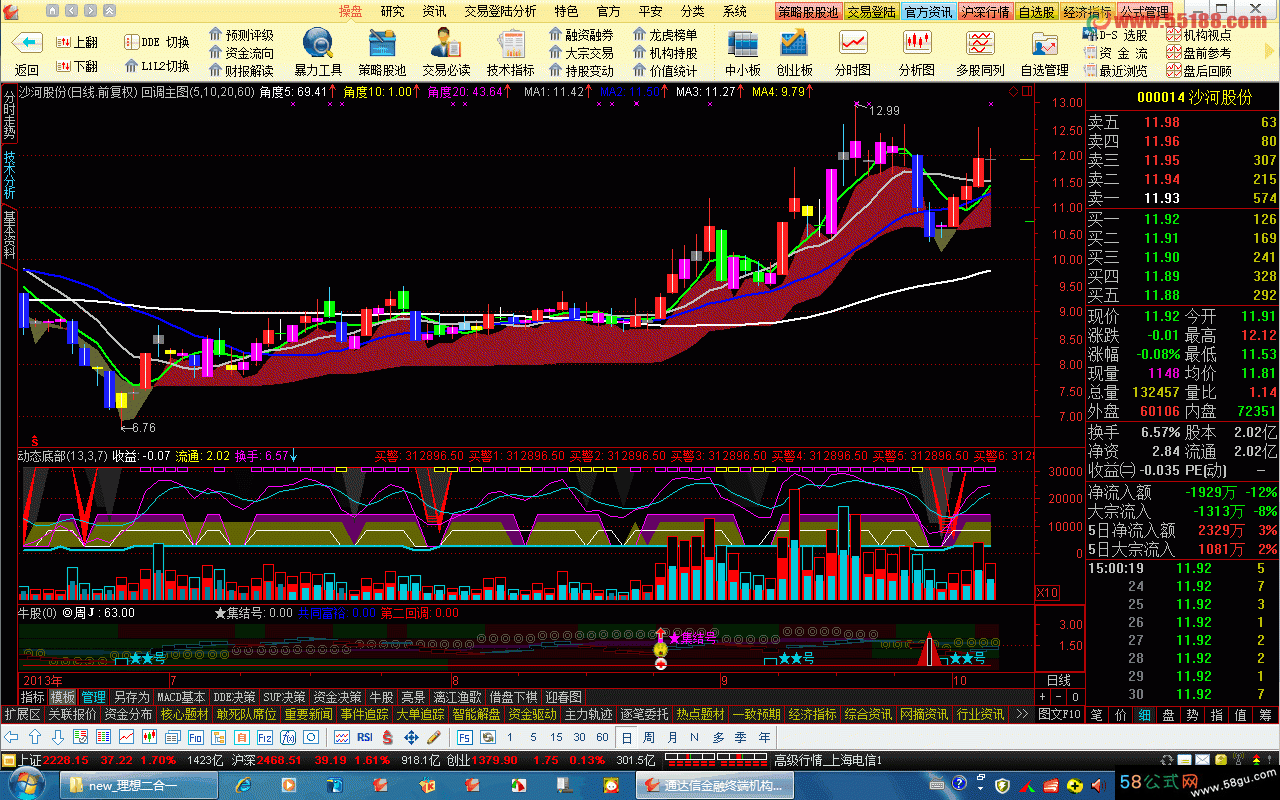Select the 基本资料 side tab
This screenshot has width=1280, height=800.
tap(9, 235)
